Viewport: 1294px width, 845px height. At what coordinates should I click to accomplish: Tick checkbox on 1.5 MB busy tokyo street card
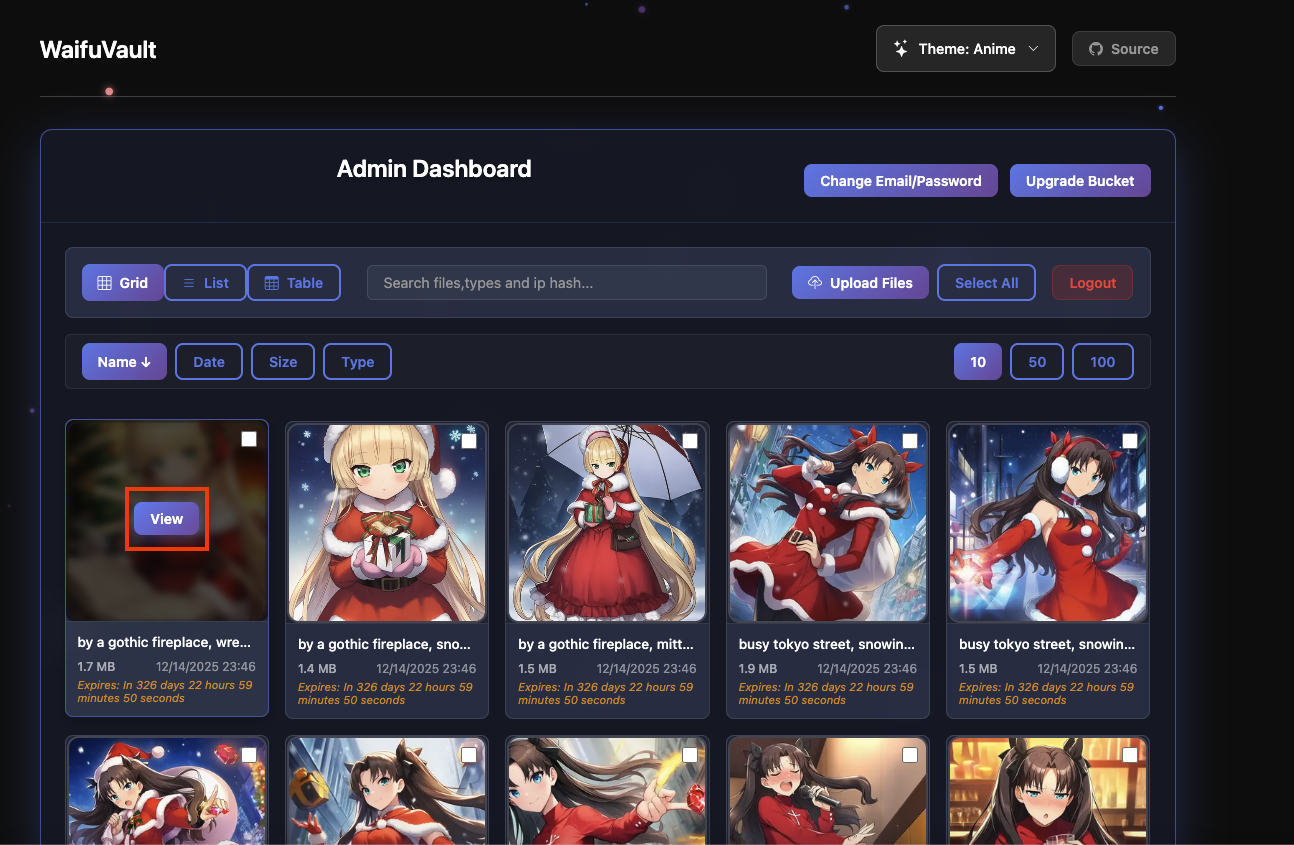click(x=1130, y=441)
